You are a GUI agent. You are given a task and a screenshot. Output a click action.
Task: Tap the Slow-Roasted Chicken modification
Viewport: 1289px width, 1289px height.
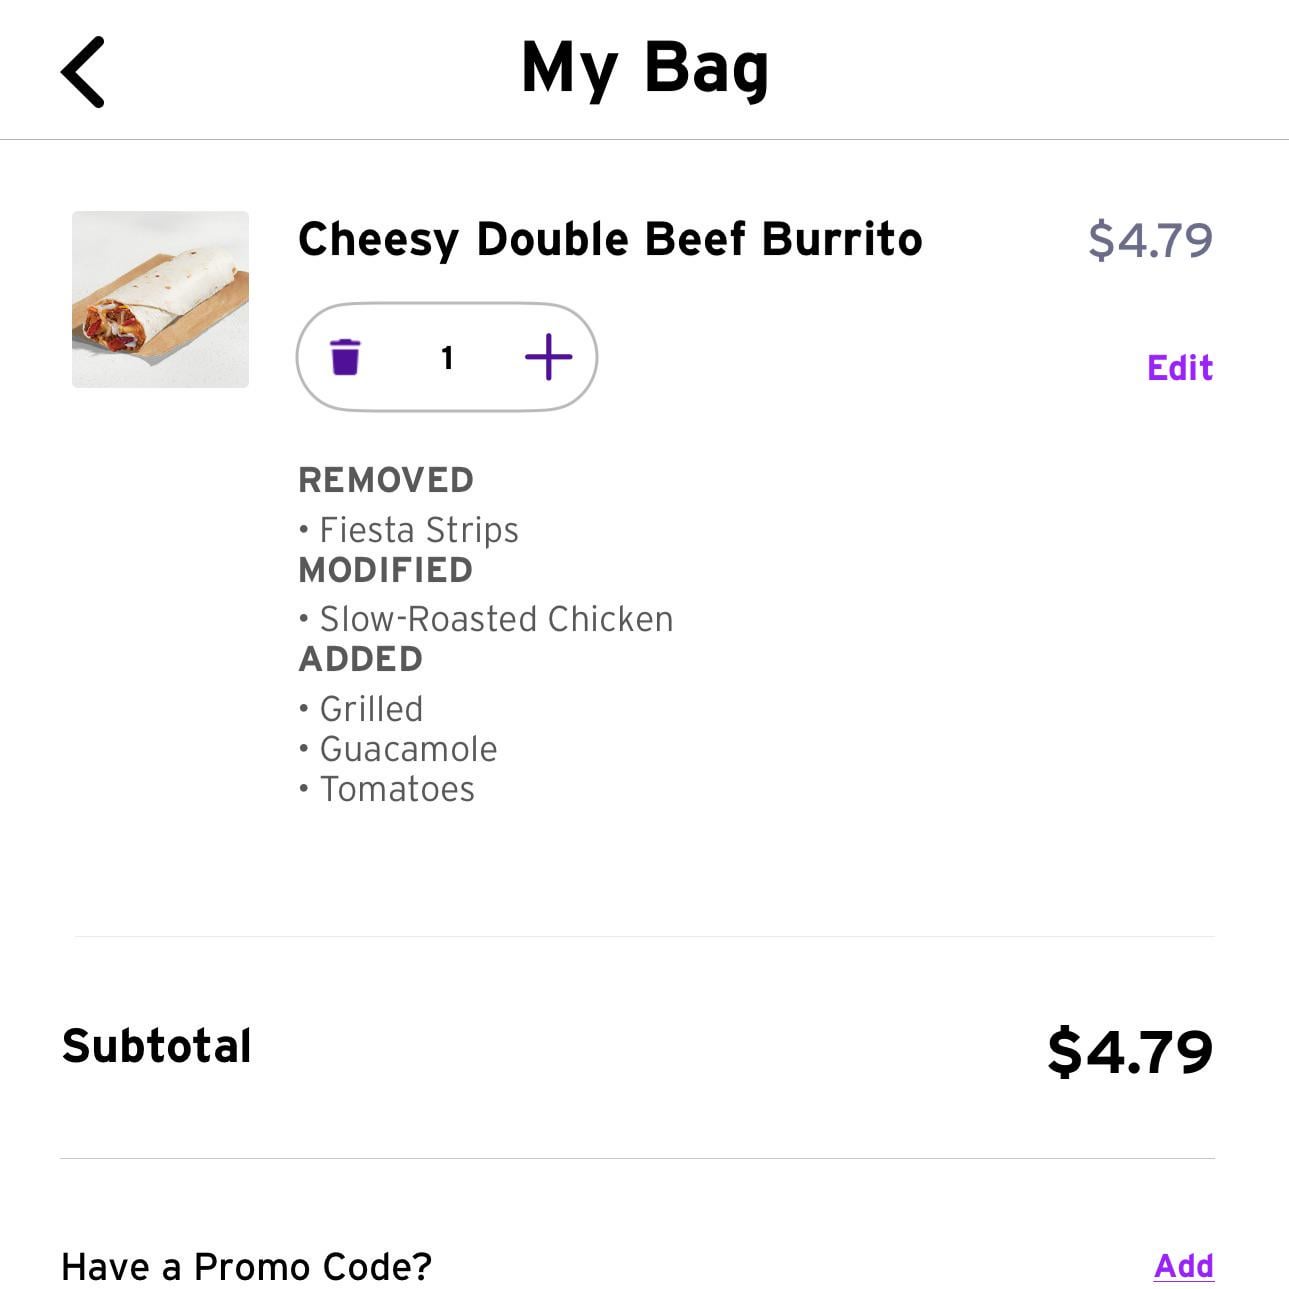pos(495,619)
